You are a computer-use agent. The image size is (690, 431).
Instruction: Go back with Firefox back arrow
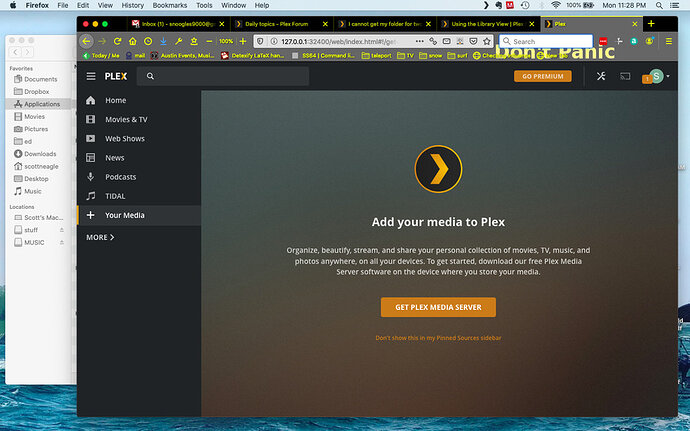86,41
